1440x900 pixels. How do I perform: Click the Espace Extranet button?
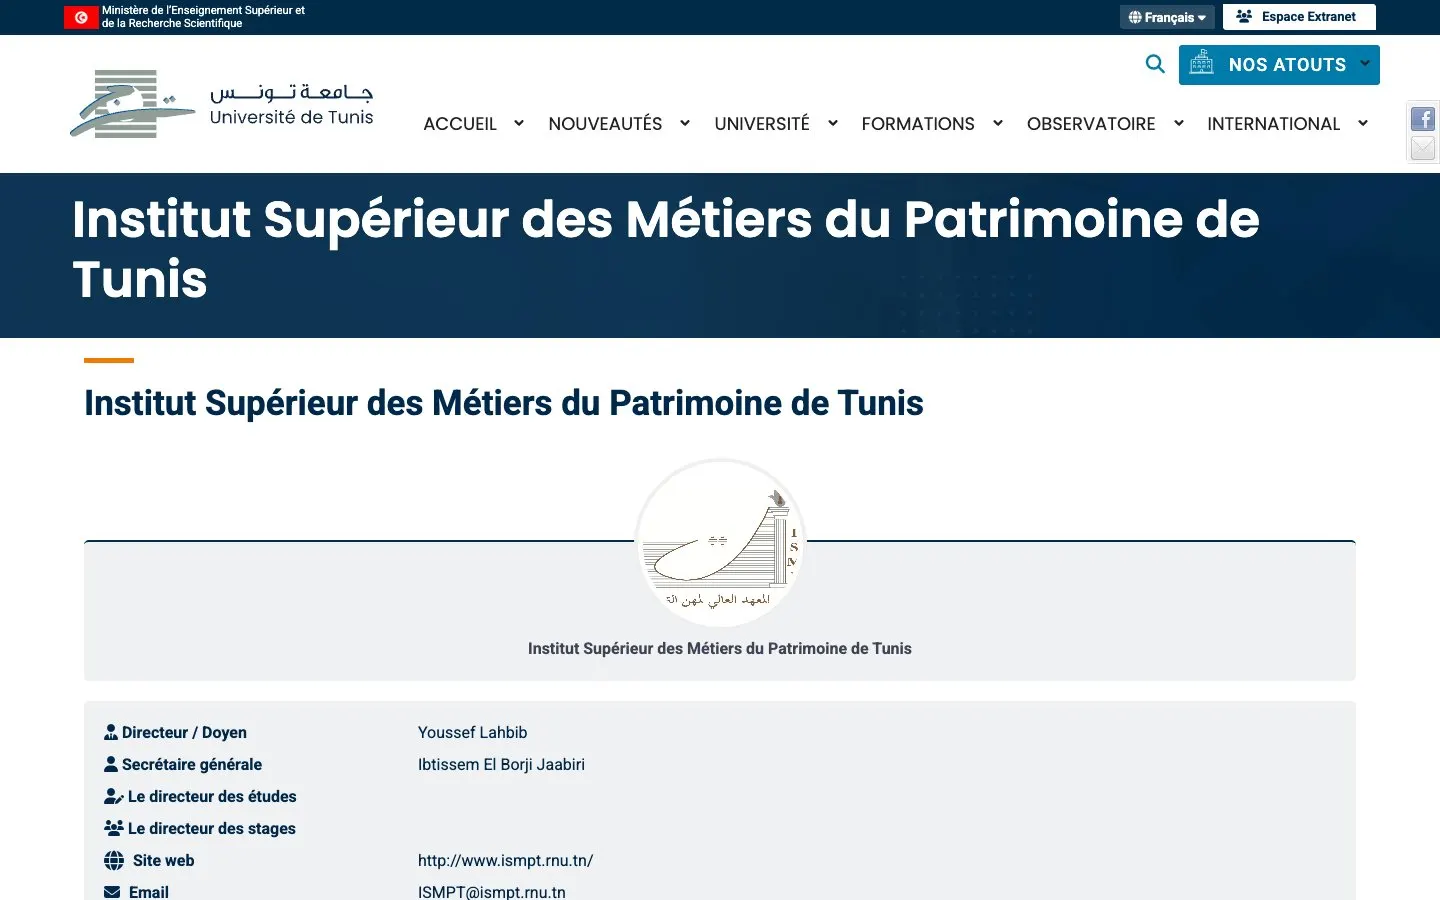(1299, 17)
